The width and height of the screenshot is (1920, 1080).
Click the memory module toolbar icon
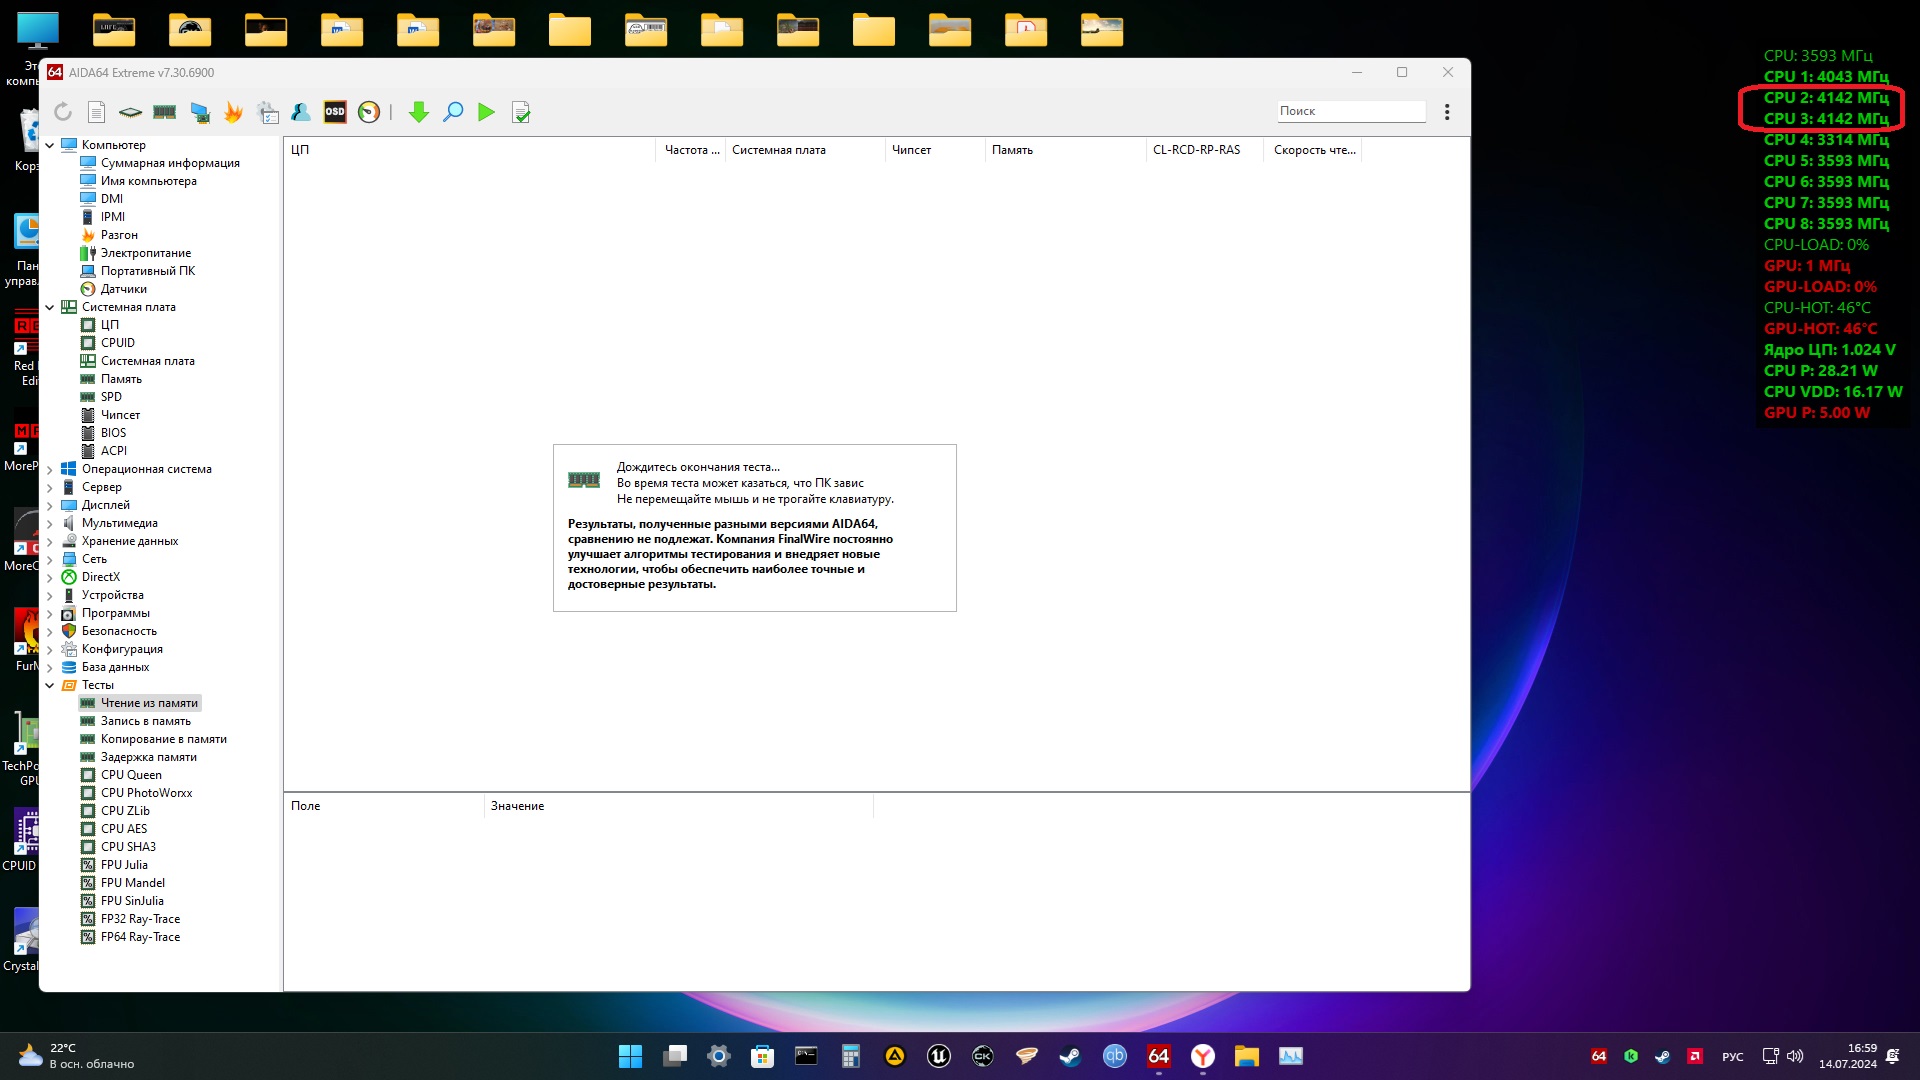[x=165, y=112]
